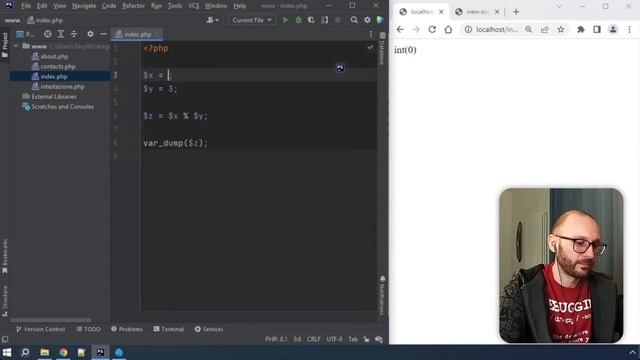Change CRLF line separator in status bar
The width and height of the screenshot is (640, 360).
point(313,339)
